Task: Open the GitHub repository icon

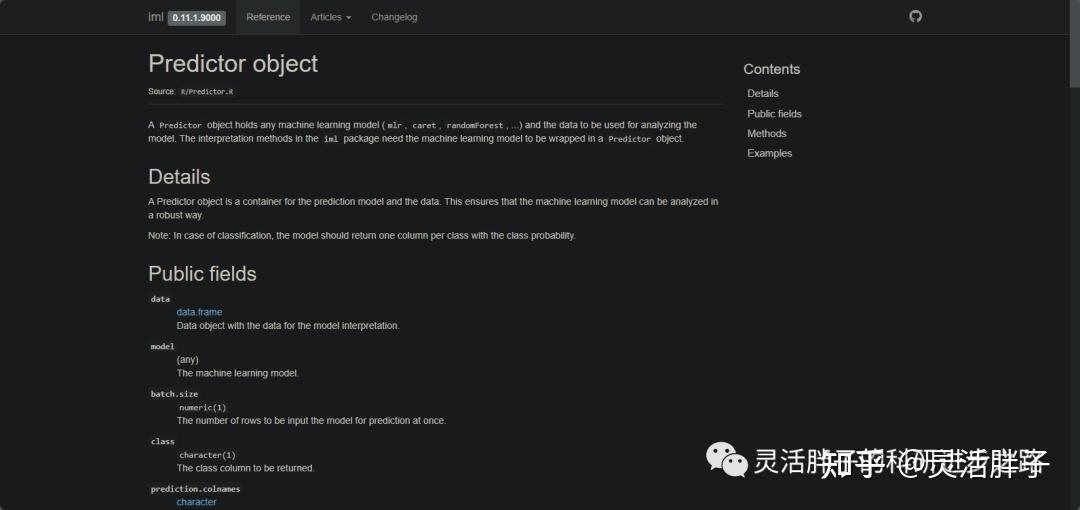Action: pos(915,16)
